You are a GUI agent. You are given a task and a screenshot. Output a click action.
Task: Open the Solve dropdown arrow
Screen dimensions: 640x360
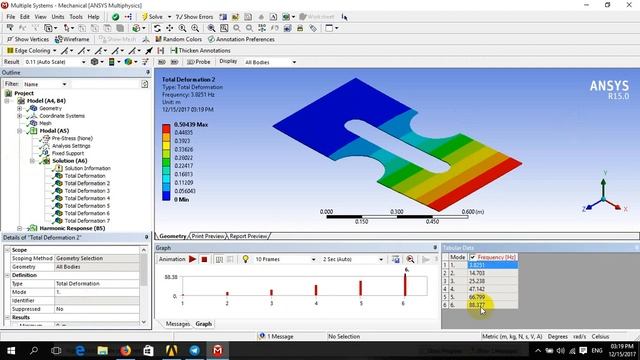169,17
